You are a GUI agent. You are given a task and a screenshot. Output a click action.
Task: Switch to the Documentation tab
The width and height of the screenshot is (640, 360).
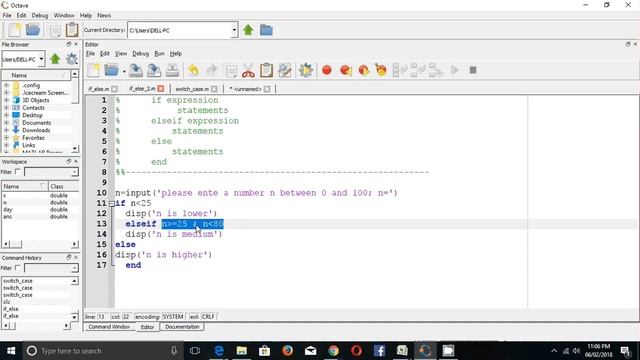tap(182, 327)
